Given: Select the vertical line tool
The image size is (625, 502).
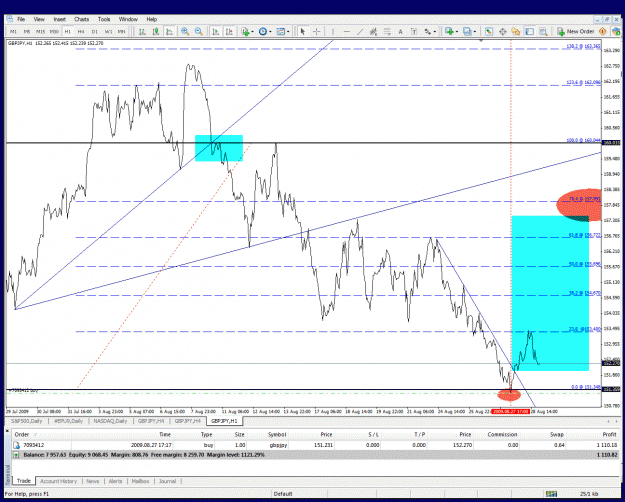Looking at the screenshot, I should pos(333,31).
